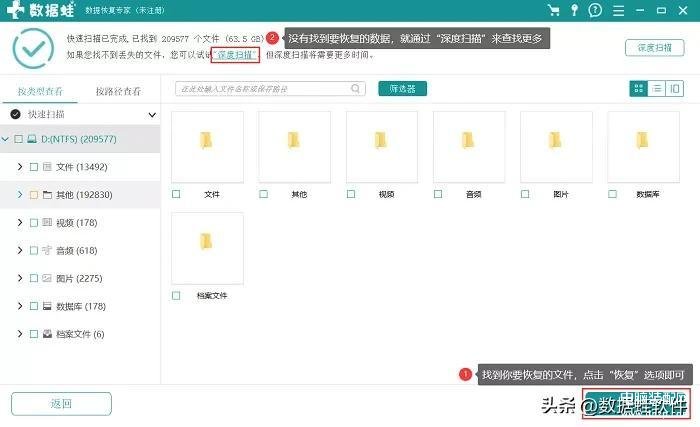The image size is (700, 427).
Task: Click the 视频 film icon in tree
Action: pyautogui.click(x=47, y=222)
